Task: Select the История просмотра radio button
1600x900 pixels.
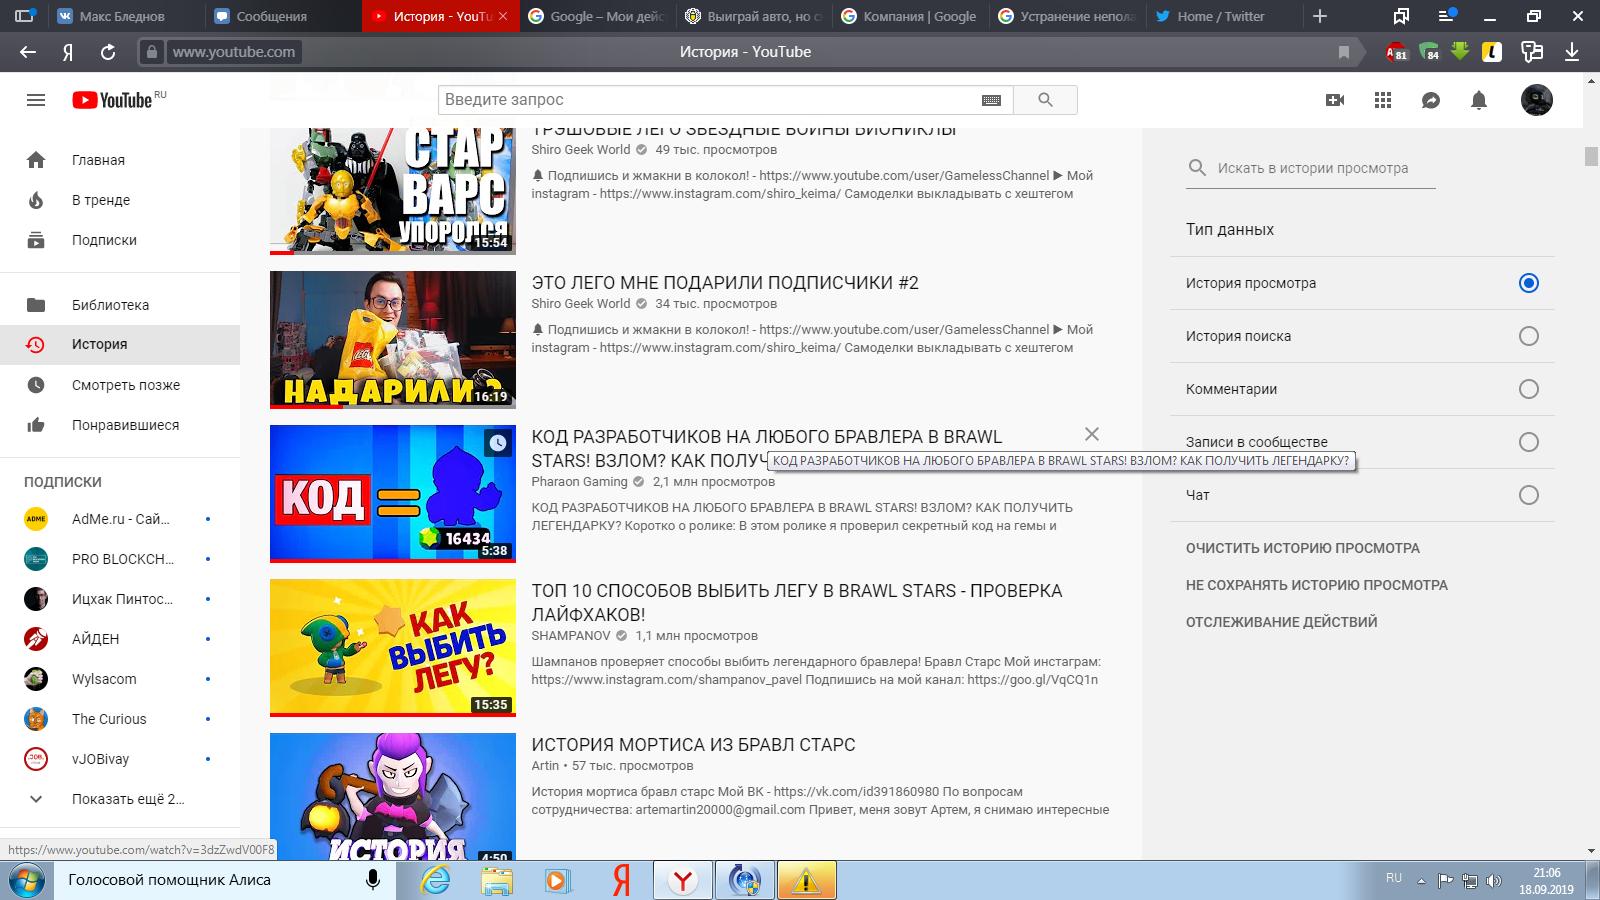Action: coord(1528,283)
